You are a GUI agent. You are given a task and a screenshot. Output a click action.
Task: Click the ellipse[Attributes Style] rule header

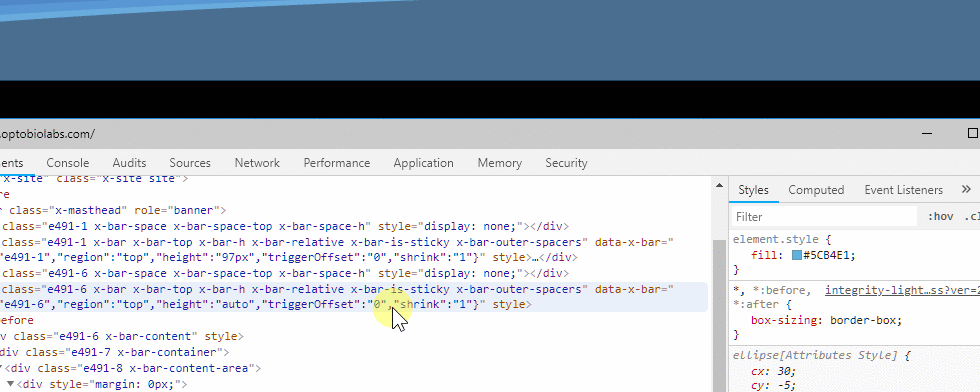821,355
